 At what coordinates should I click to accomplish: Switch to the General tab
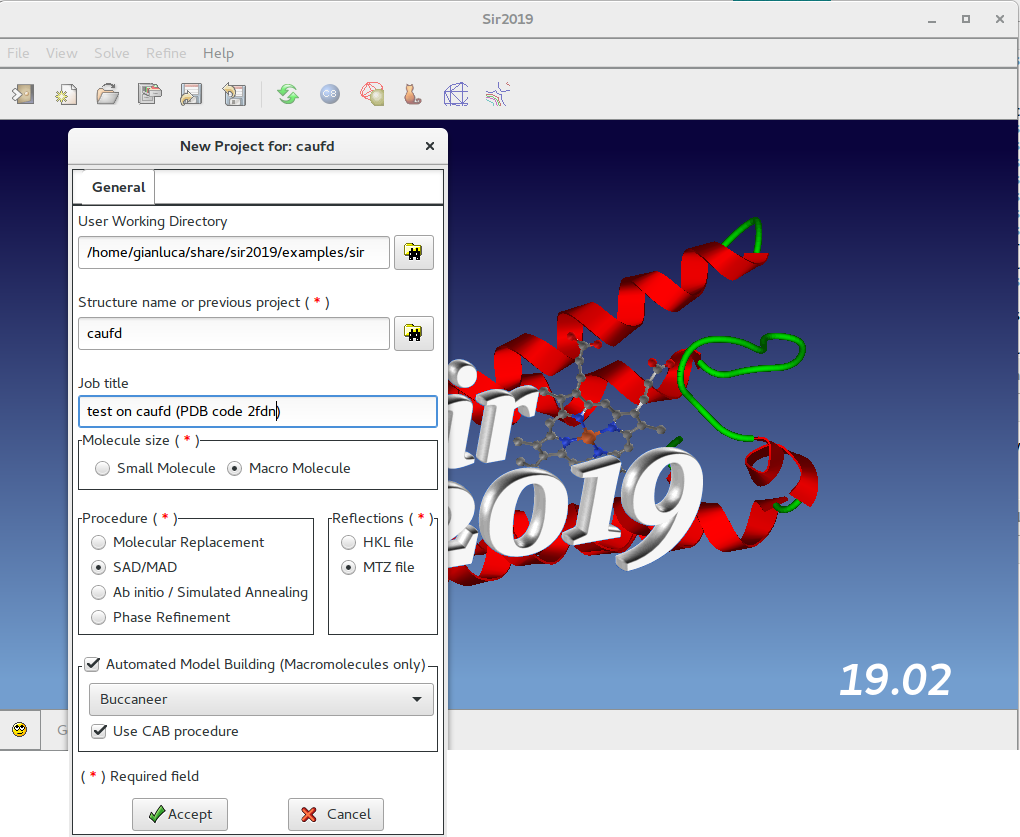pyautogui.click(x=118, y=187)
